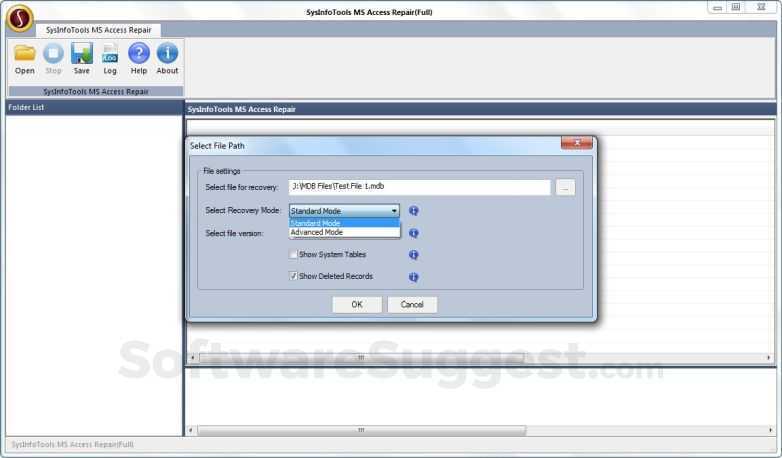Confirm the dialog with OK
This screenshot has height=458, width=782.
tap(357, 304)
